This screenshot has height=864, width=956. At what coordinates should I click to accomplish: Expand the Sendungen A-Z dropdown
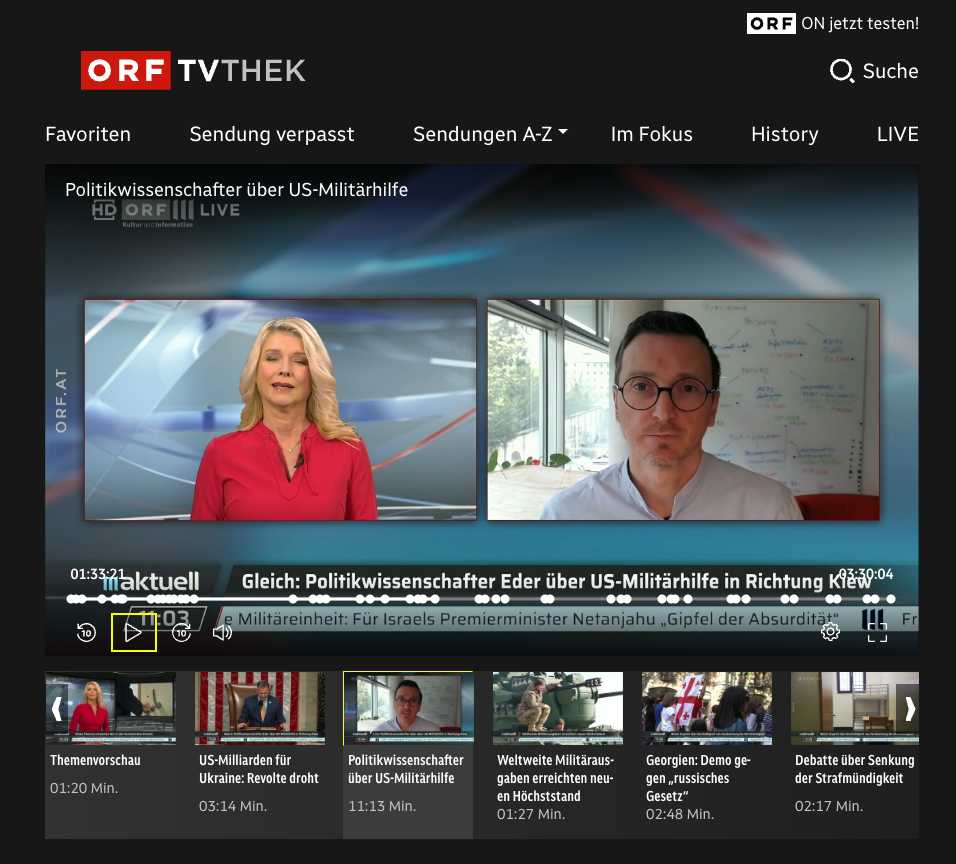490,134
